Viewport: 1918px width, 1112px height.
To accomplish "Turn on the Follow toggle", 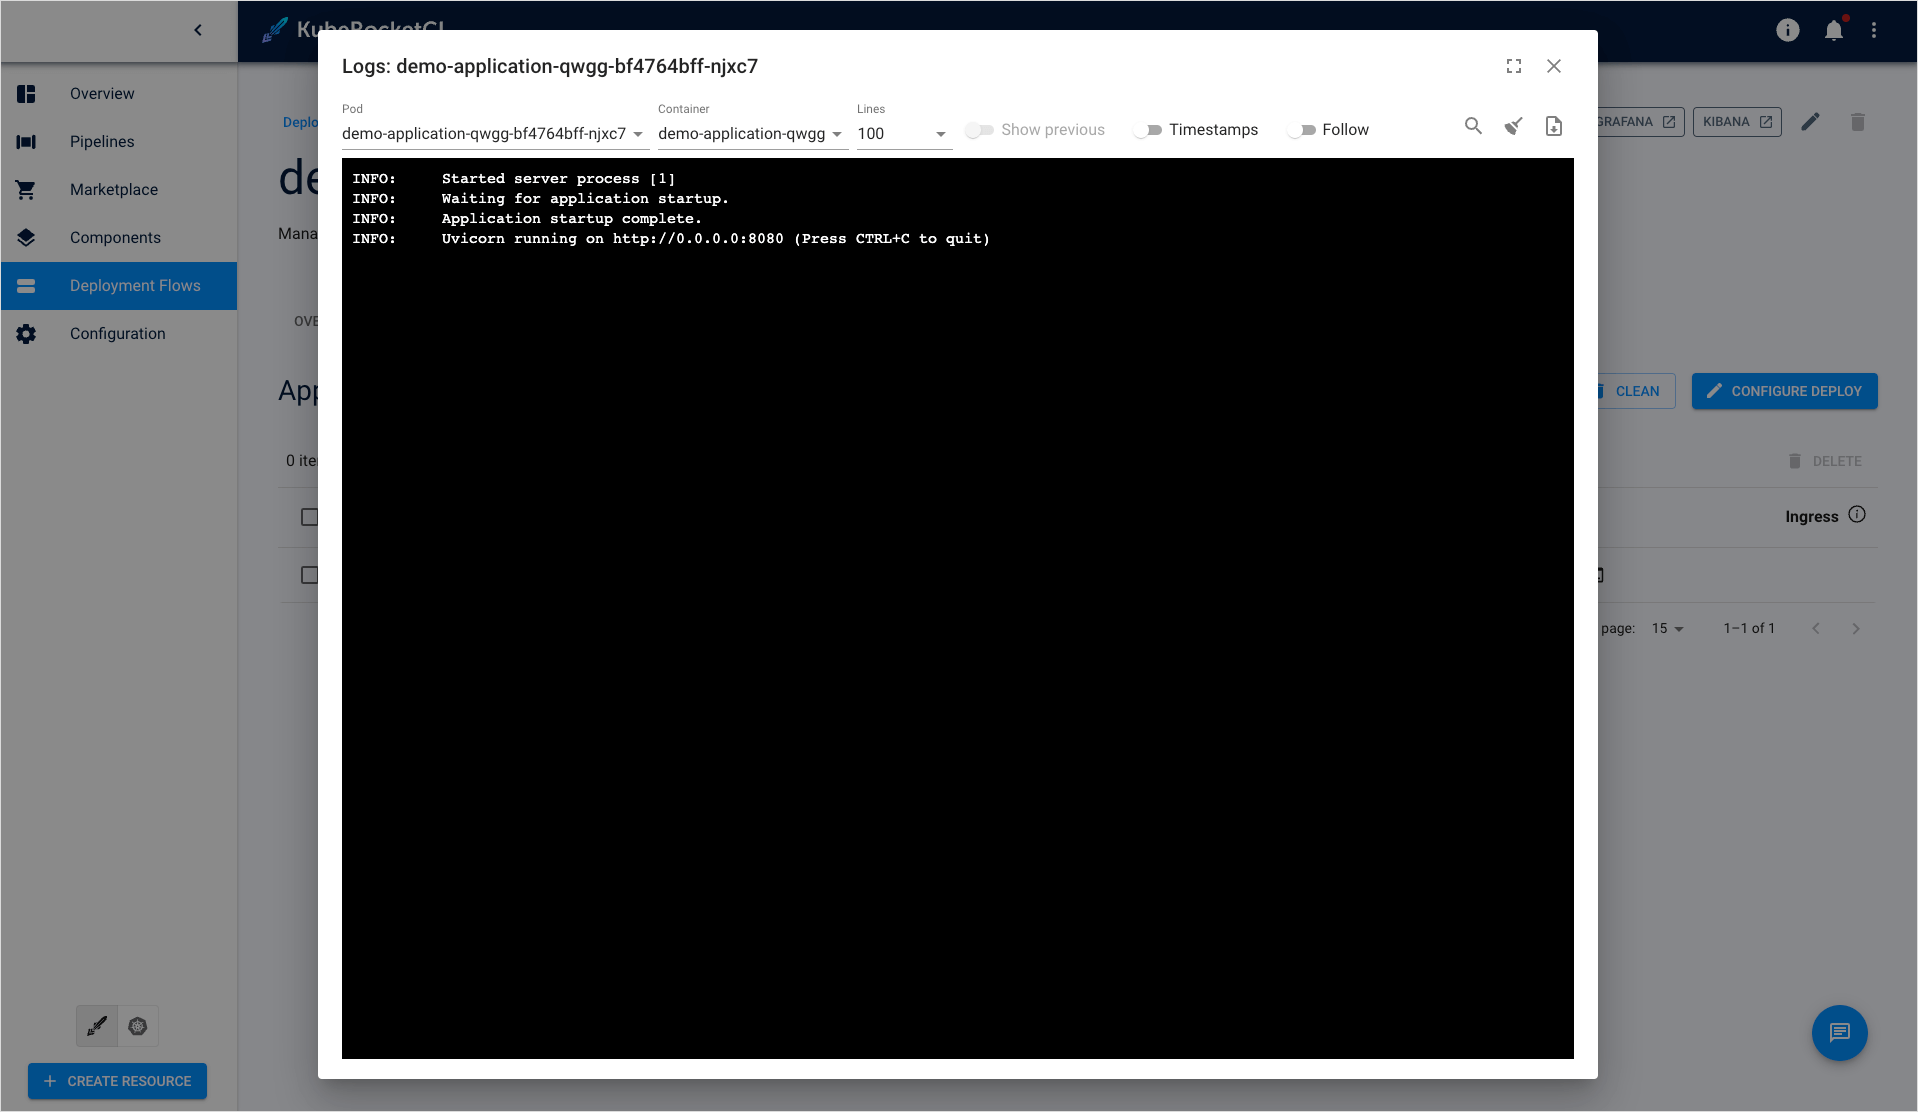I will pos(1301,130).
